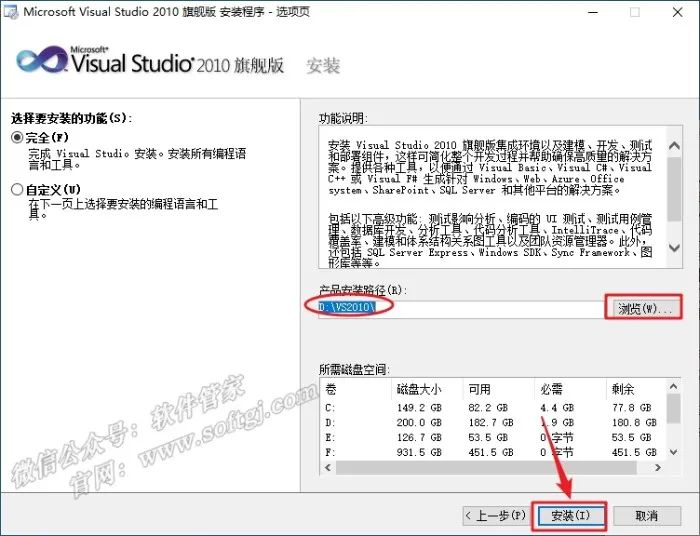Click the 卷 column header
The image size is (700, 536).
tap(356, 389)
